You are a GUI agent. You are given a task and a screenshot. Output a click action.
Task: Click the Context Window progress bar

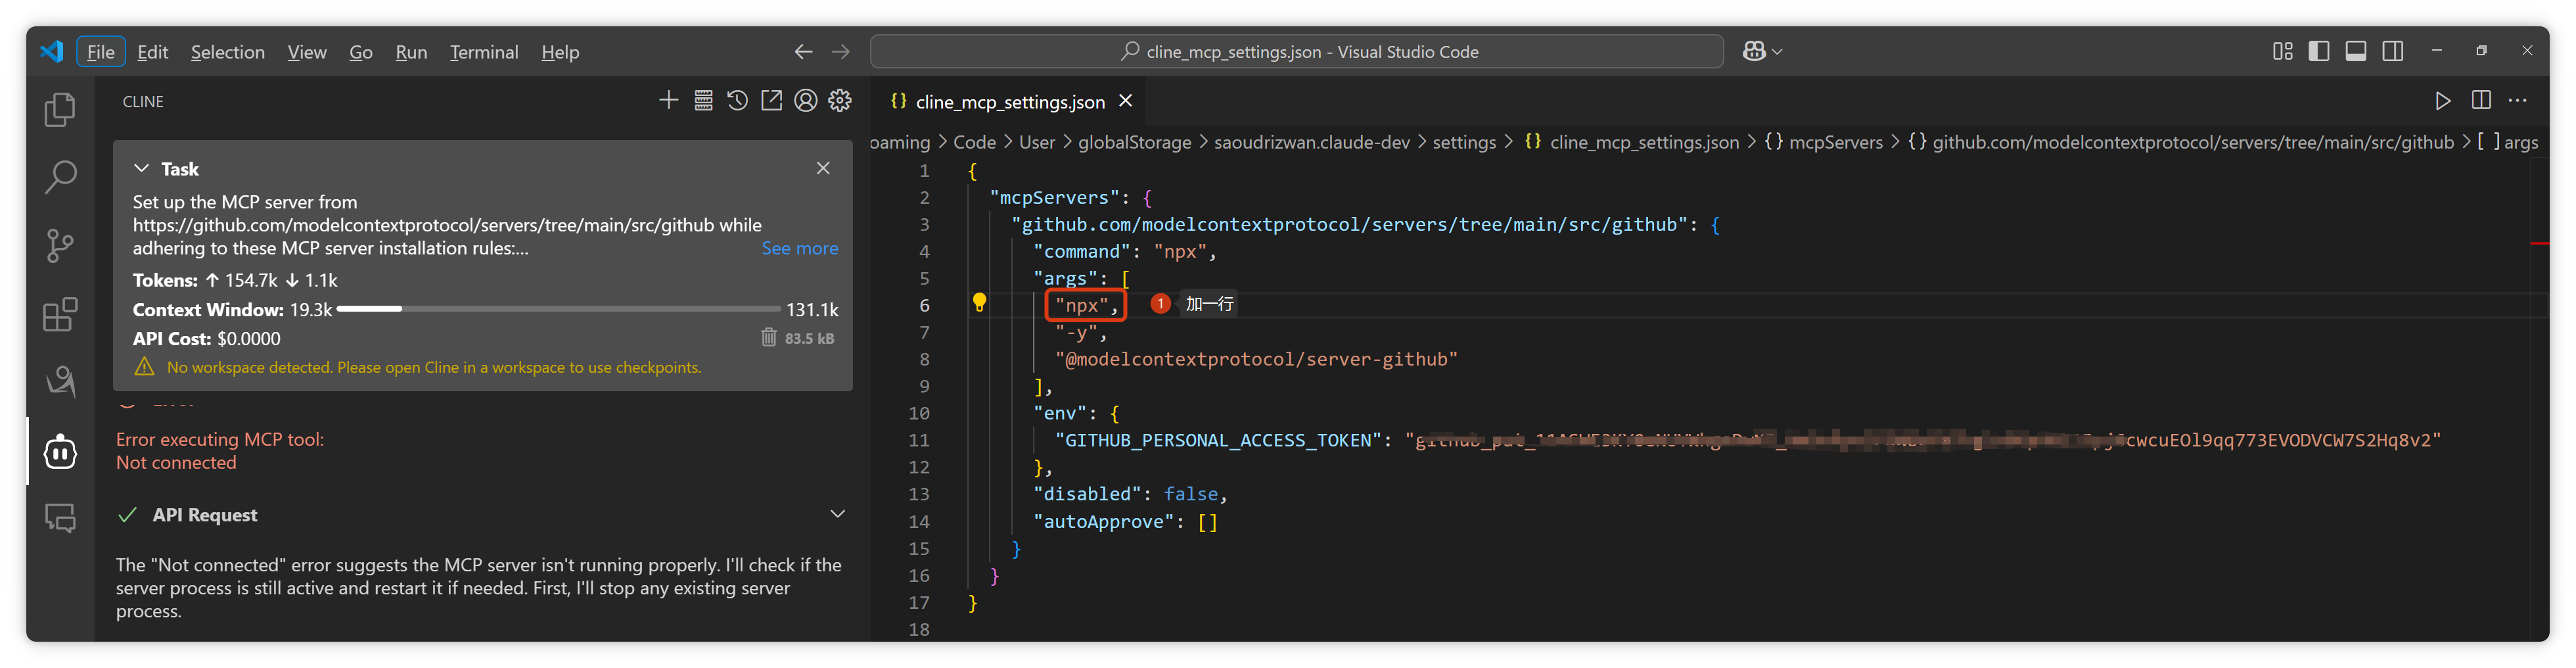558,310
